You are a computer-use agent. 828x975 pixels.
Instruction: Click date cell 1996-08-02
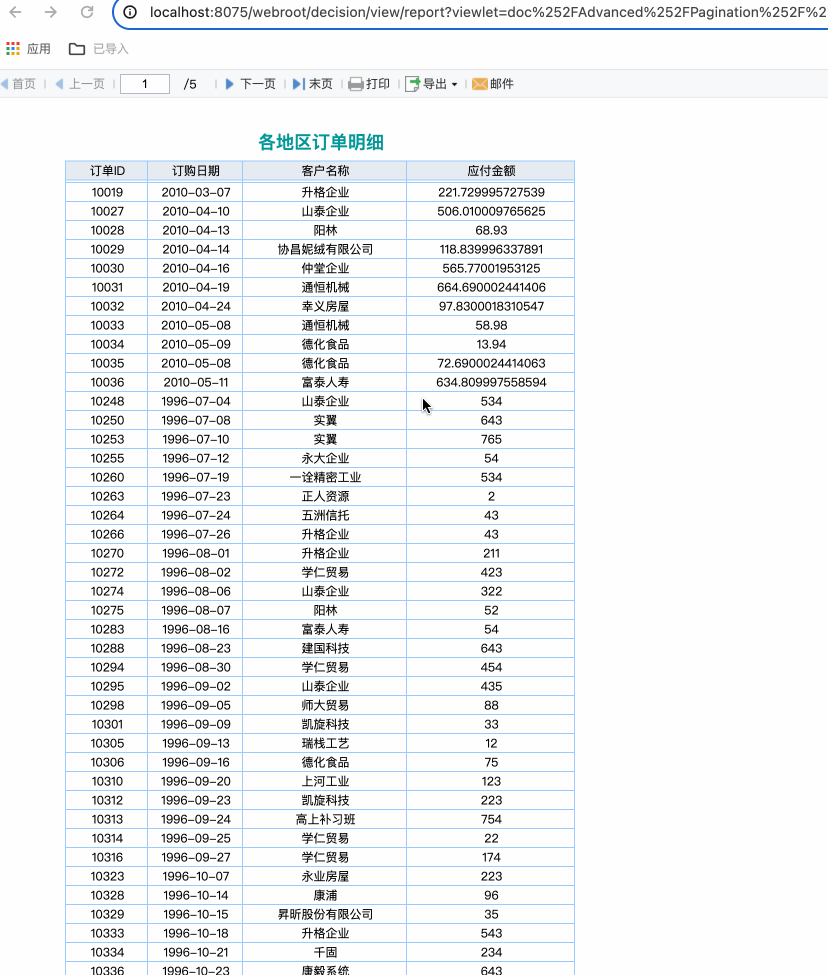(195, 572)
